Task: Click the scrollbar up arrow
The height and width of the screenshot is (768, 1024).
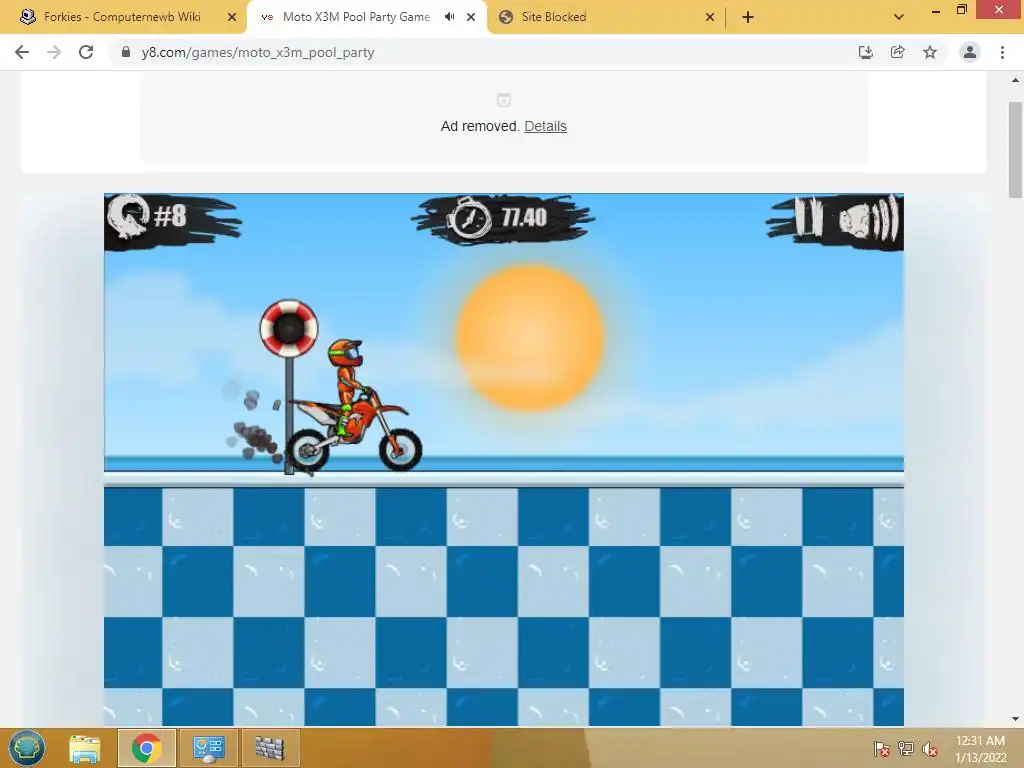Action: tap(1016, 80)
